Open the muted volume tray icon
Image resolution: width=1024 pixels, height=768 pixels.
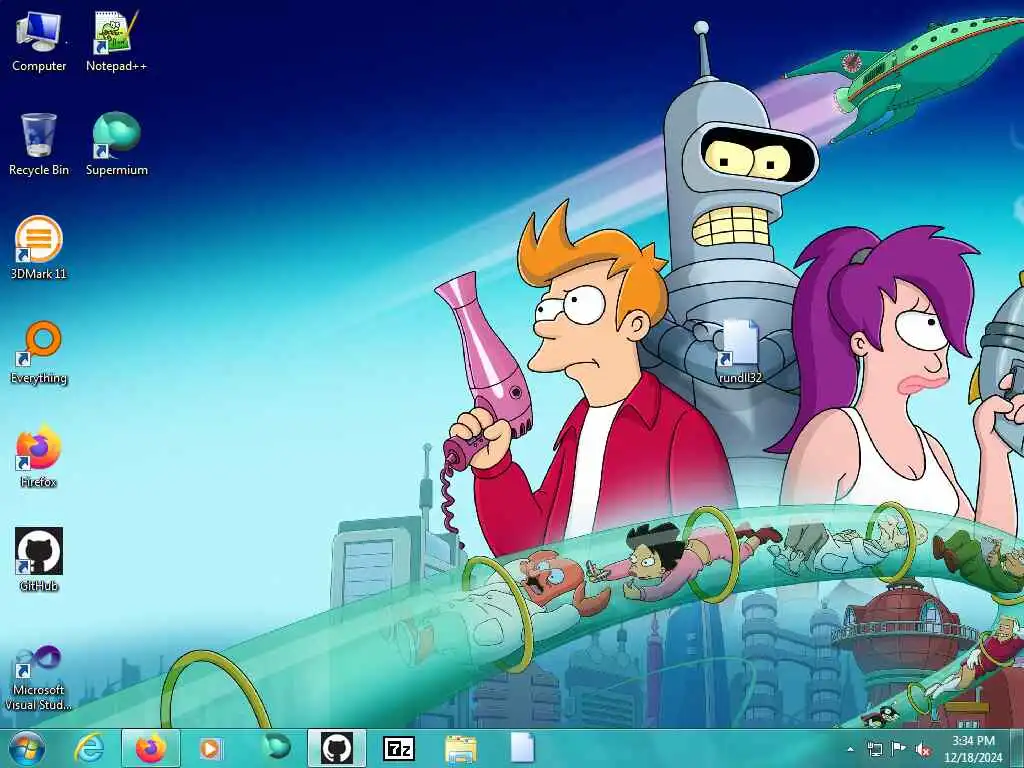923,749
